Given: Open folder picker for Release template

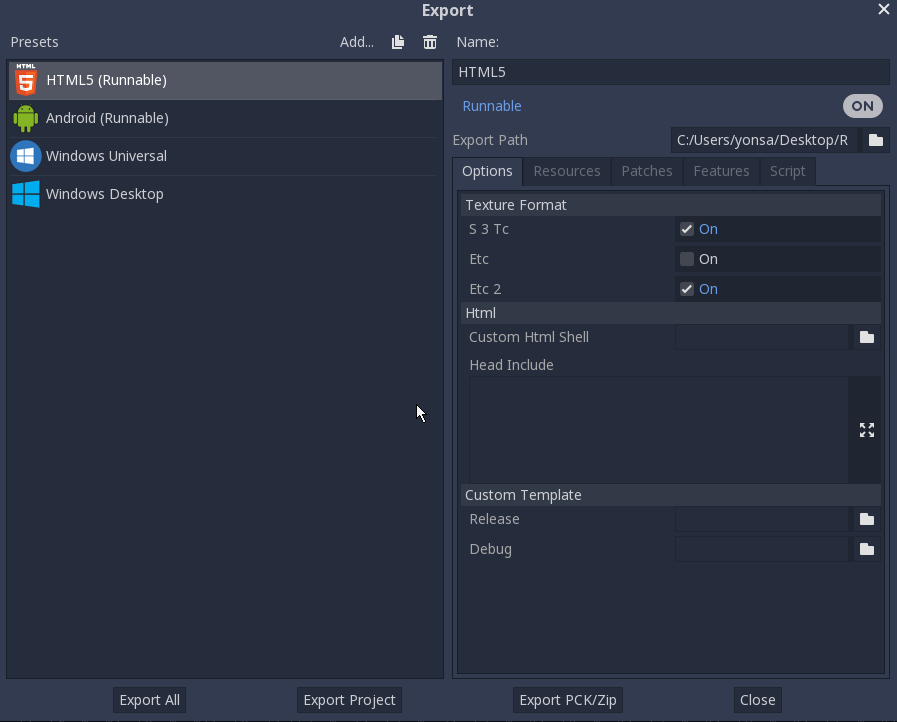Looking at the screenshot, I should click(x=866, y=519).
